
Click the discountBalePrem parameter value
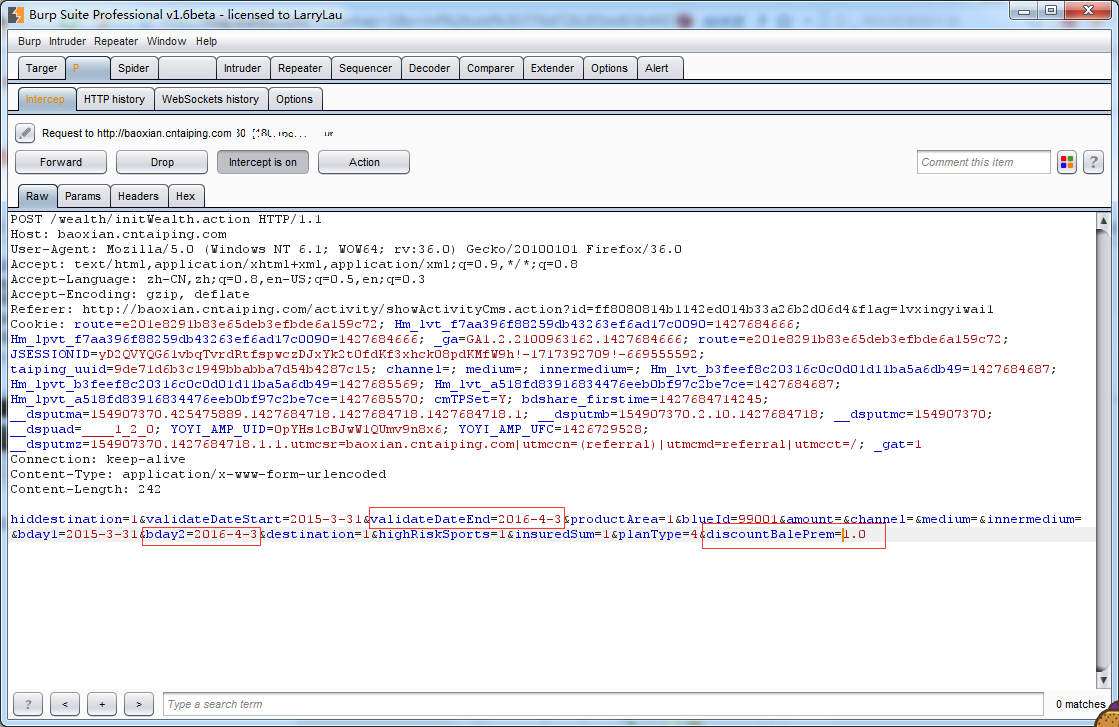point(855,534)
